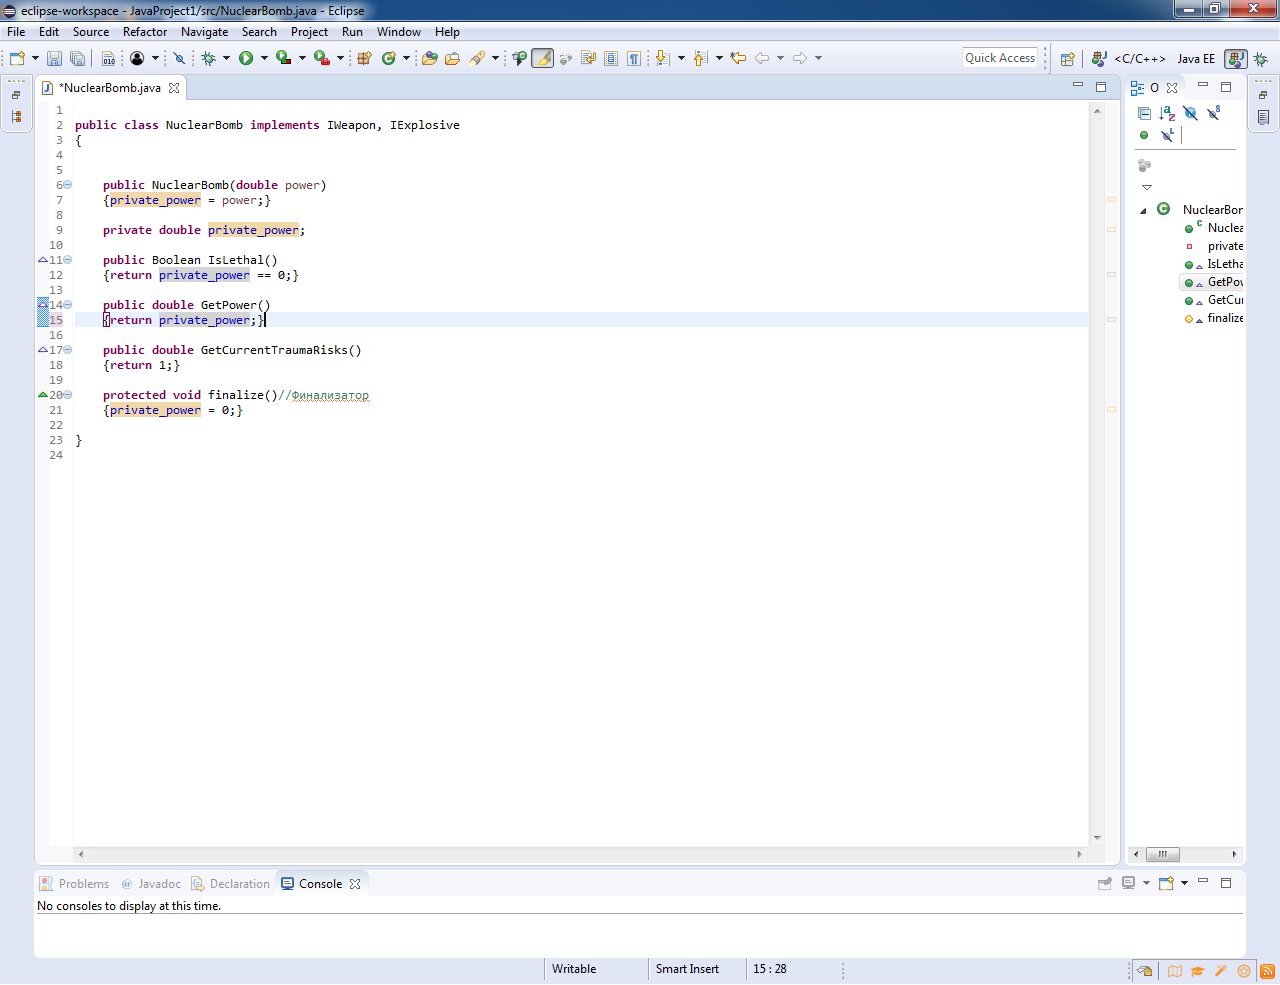Toggle Mark Occurrences highlighter
The image size is (1280, 985).
[543, 58]
